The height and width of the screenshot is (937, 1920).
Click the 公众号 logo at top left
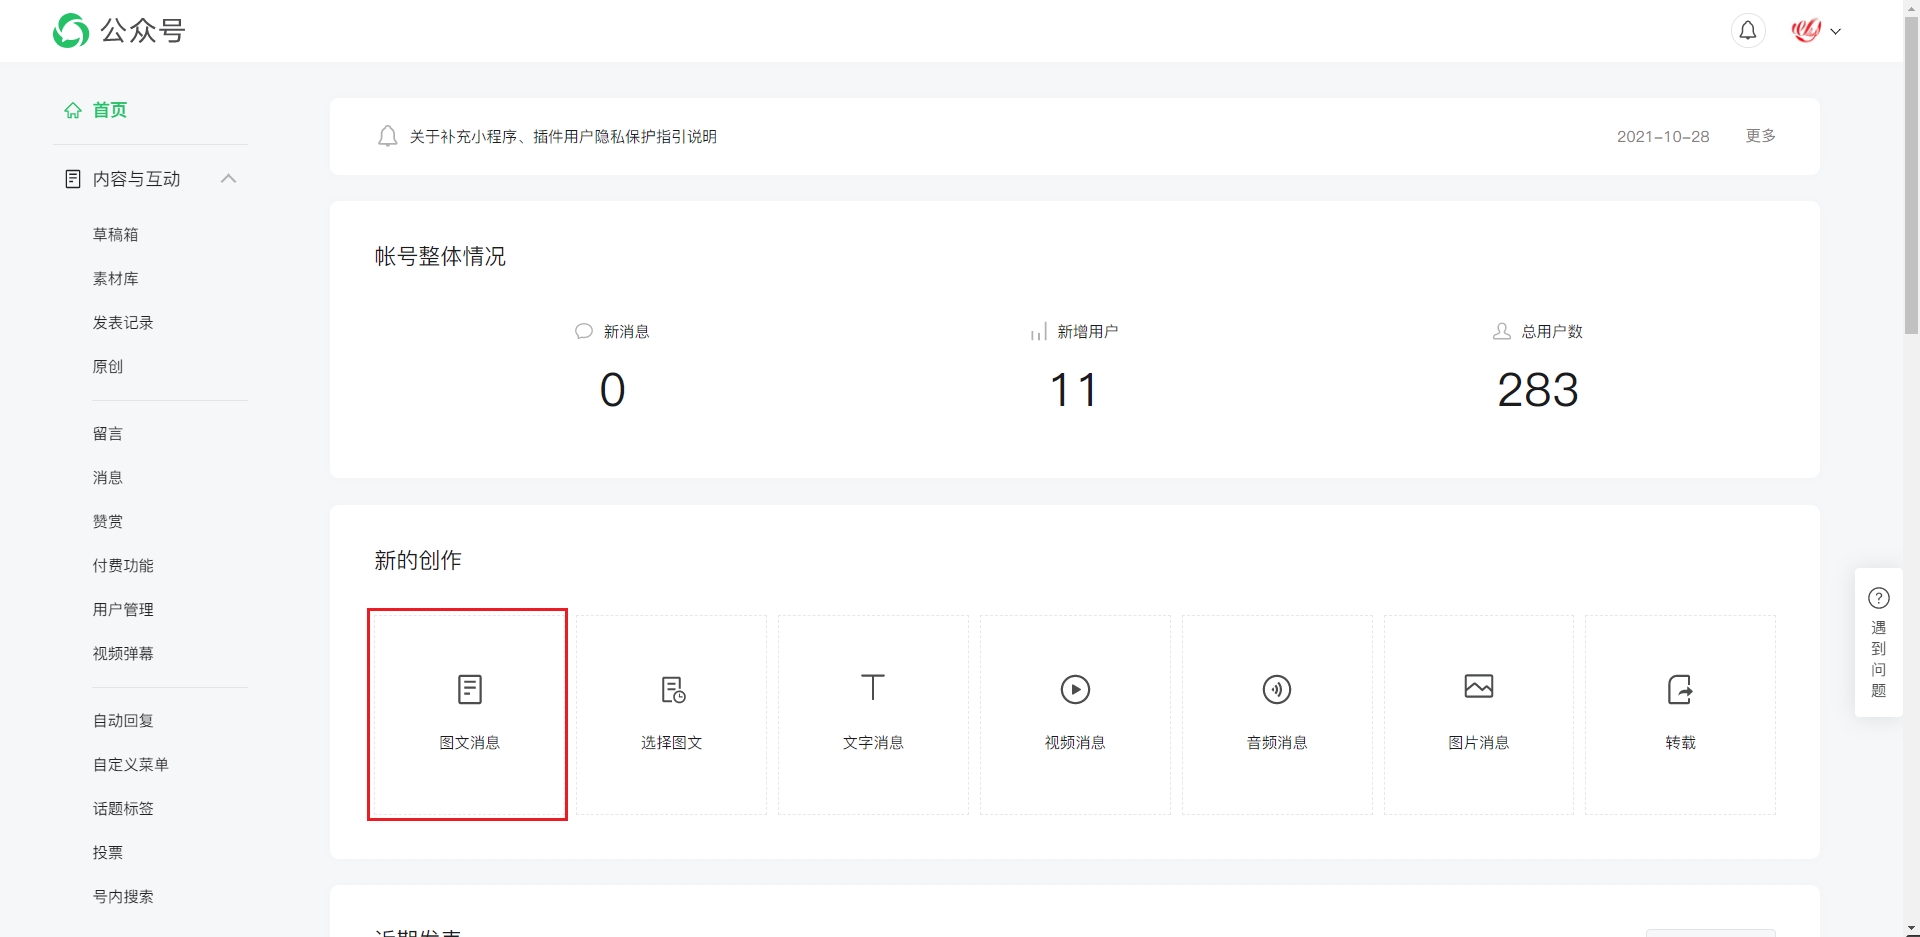click(x=120, y=31)
